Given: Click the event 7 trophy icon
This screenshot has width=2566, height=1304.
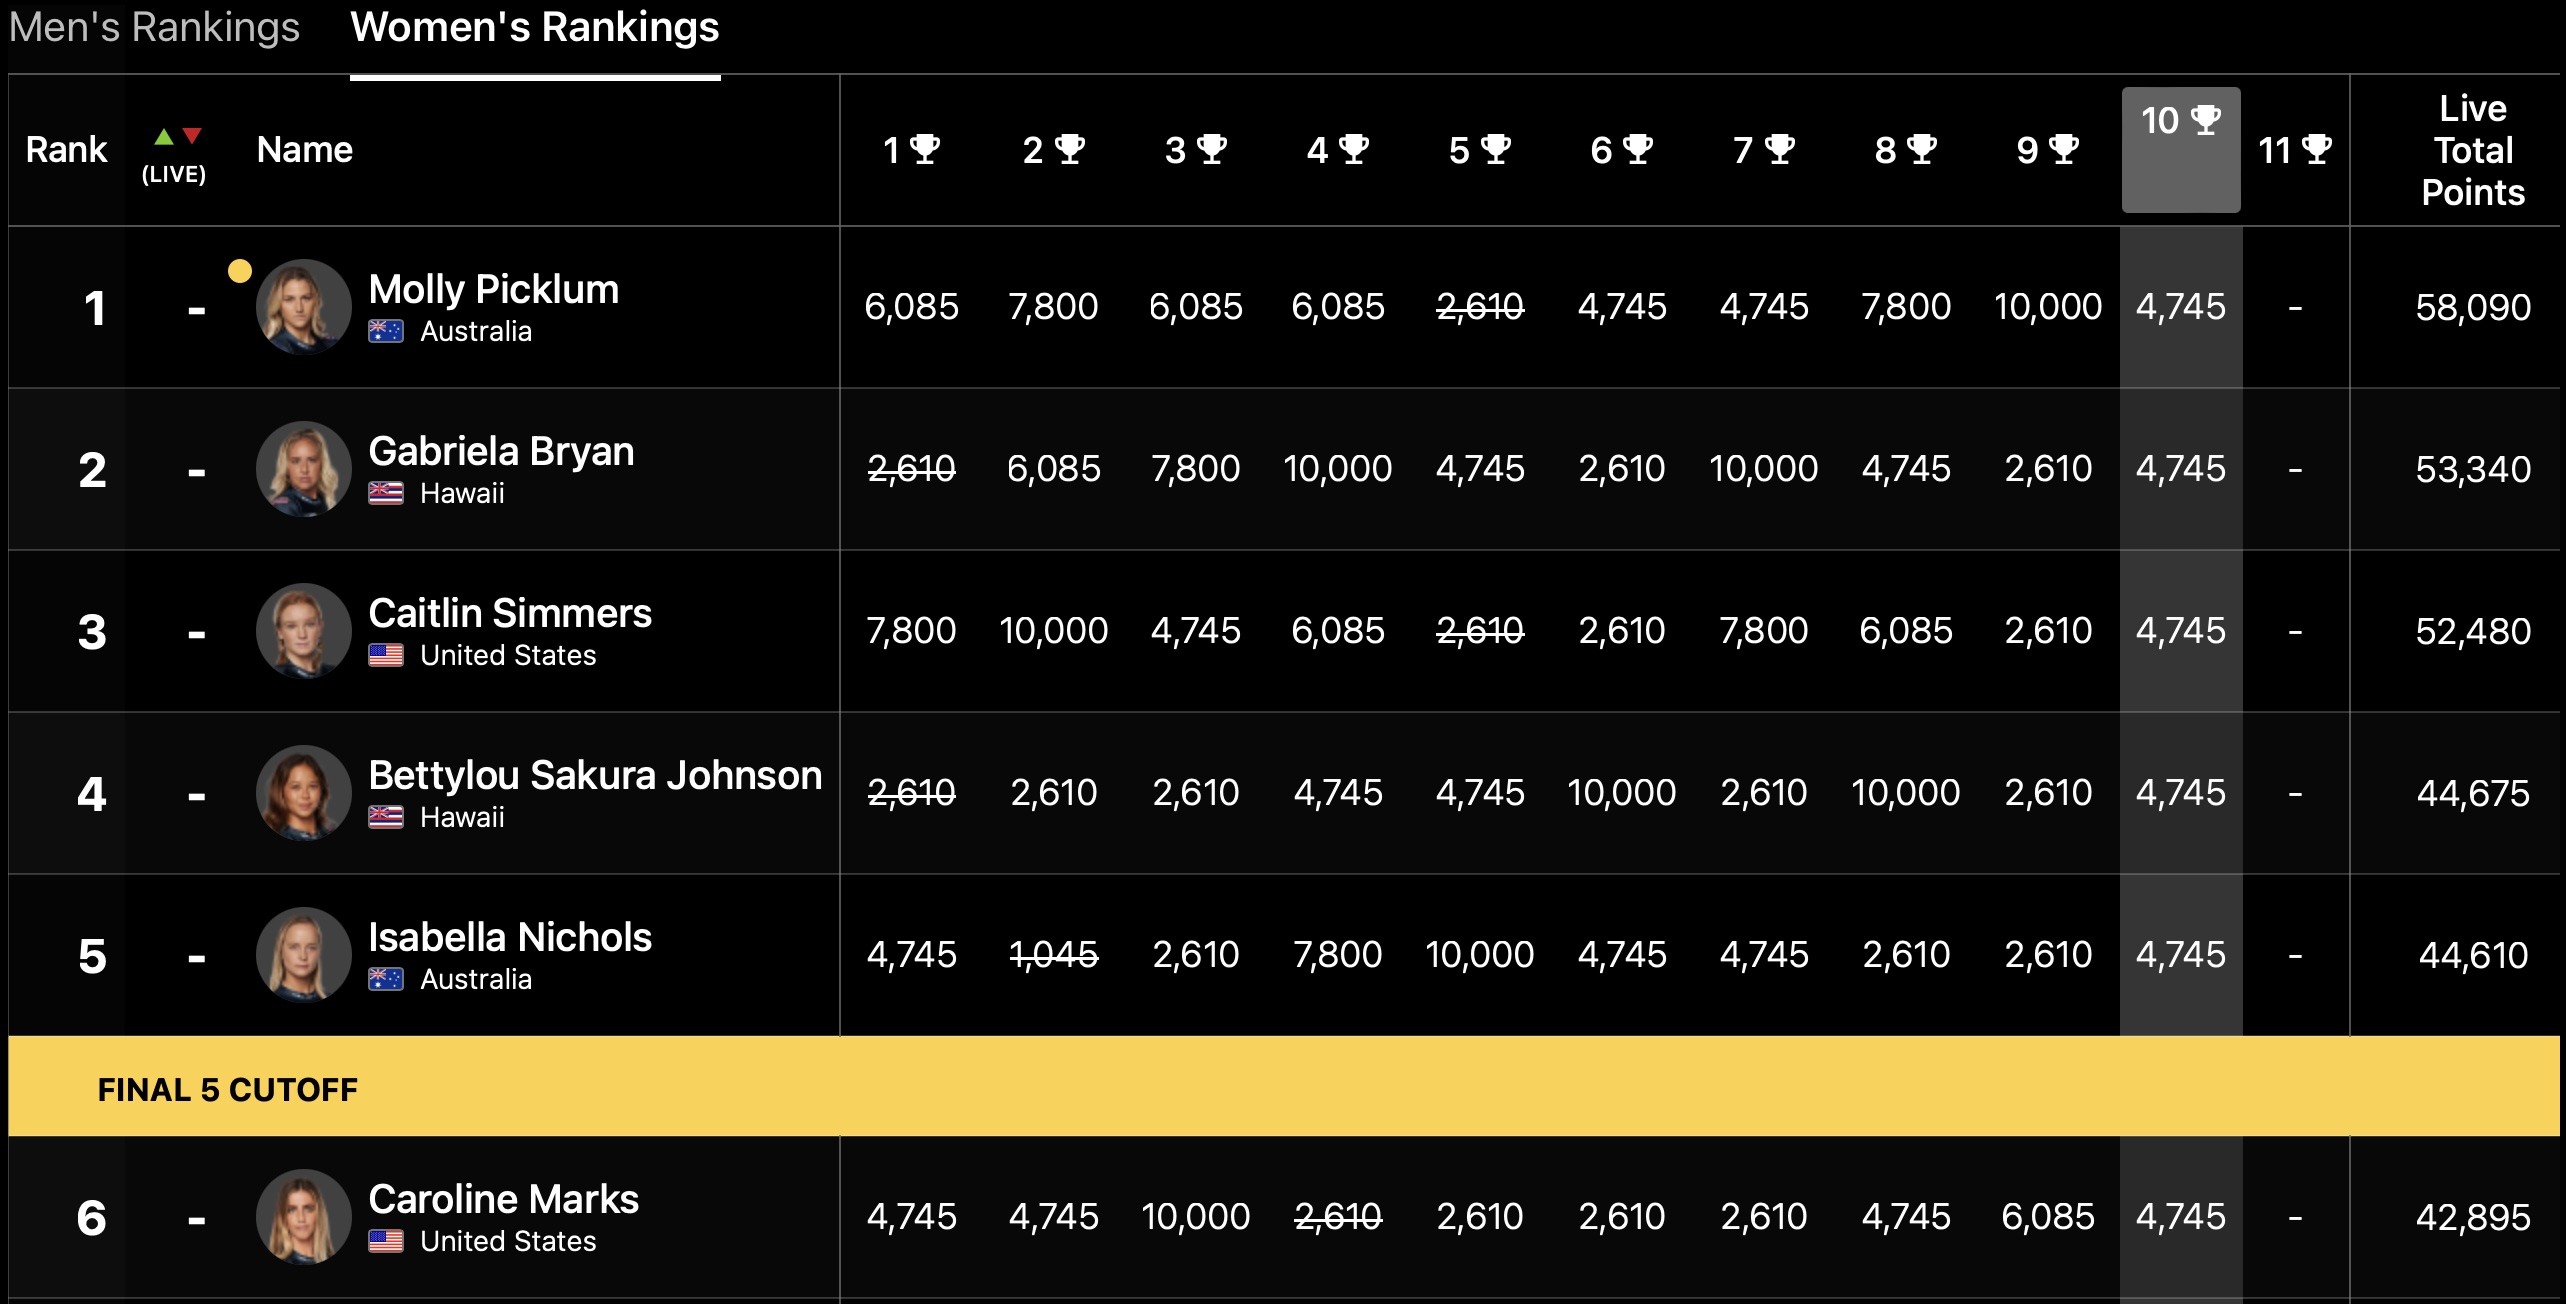Looking at the screenshot, I should coord(1779,149).
